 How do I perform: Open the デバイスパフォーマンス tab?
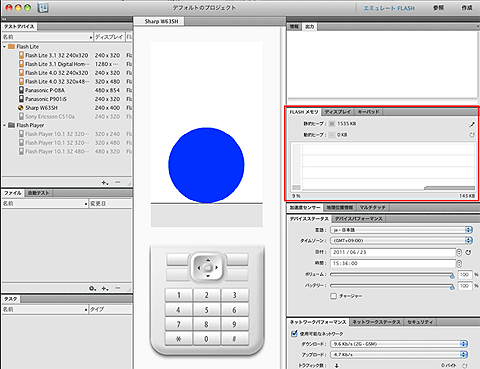[x=359, y=219]
